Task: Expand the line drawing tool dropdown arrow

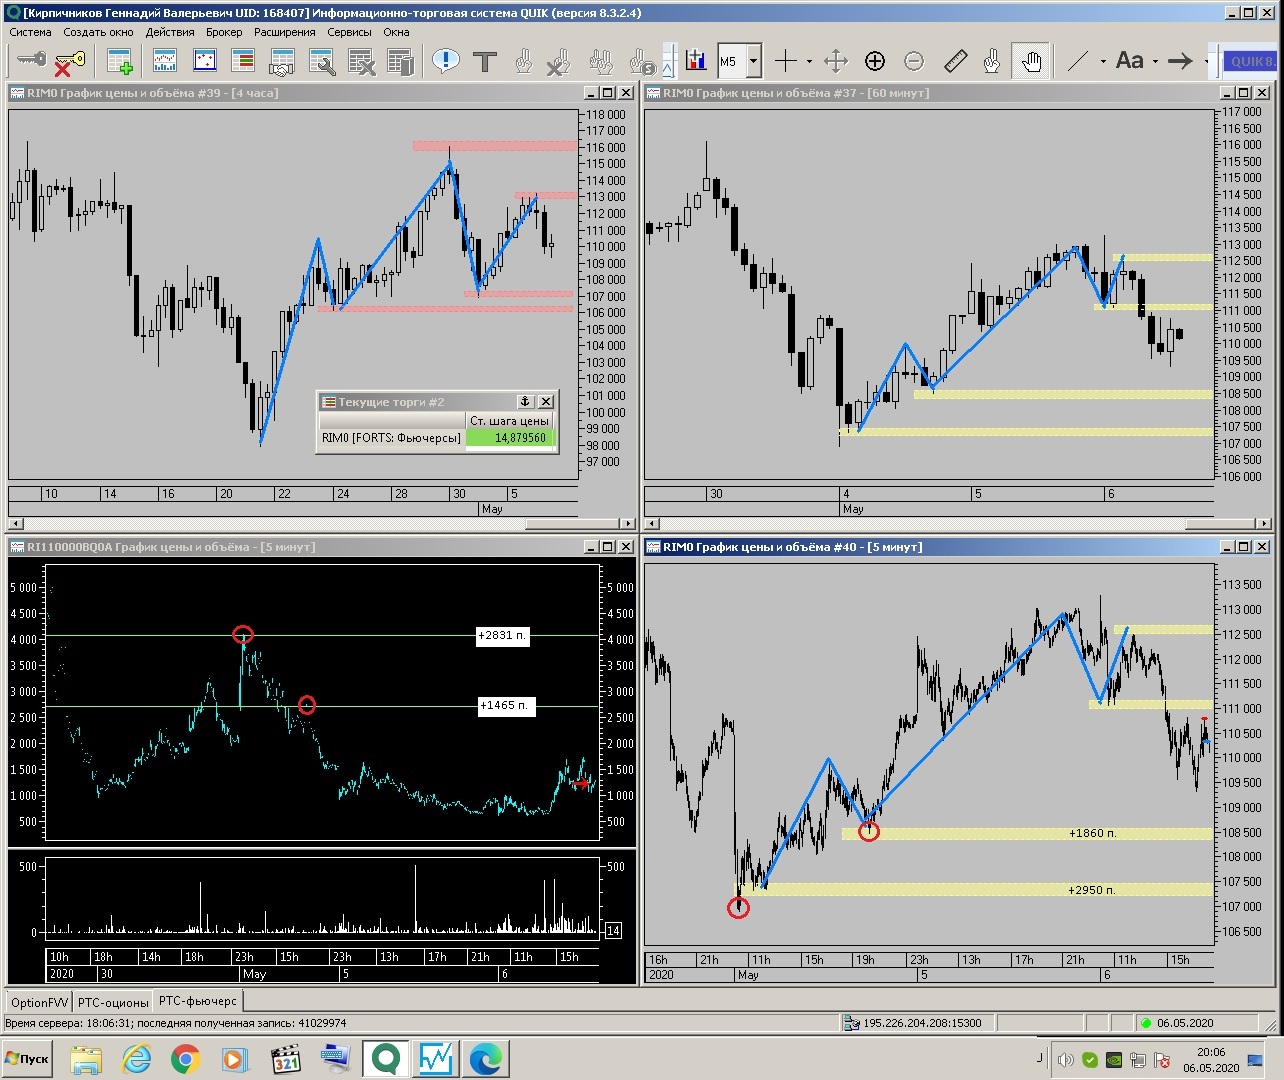Action: click(1103, 62)
